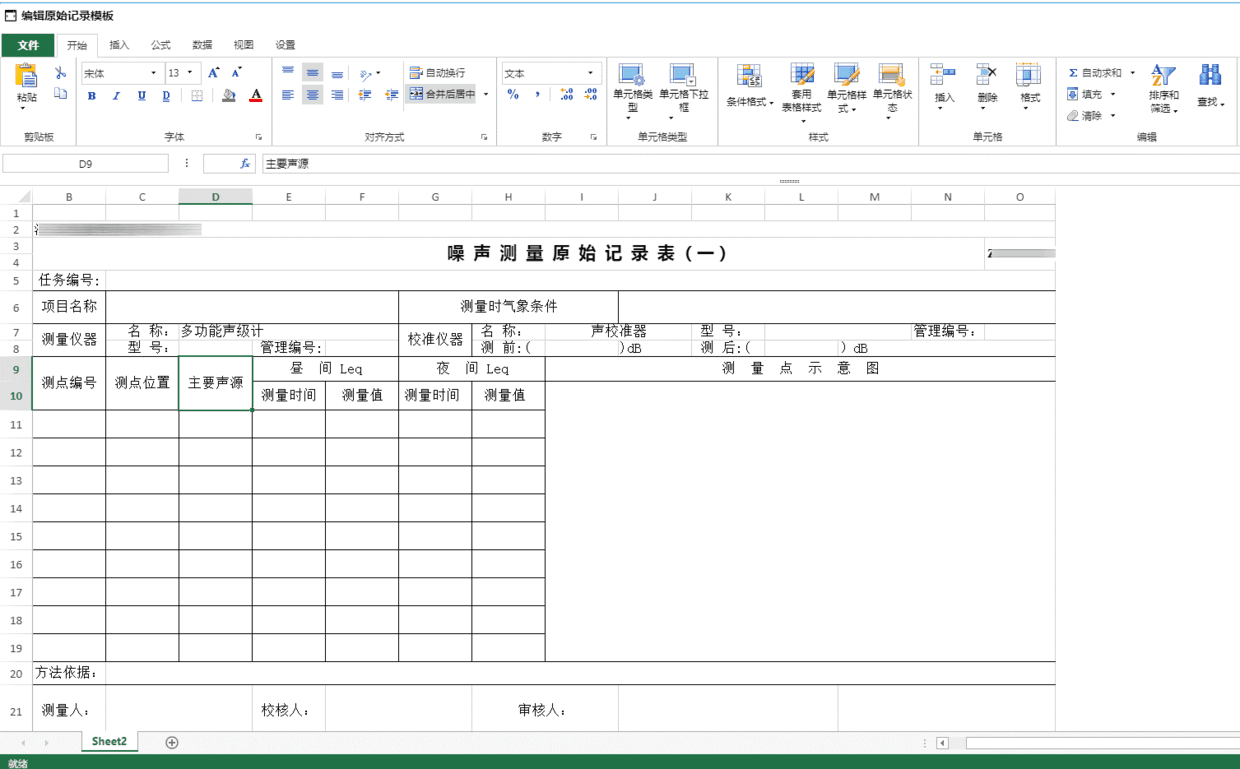Switch to the 设置 settings tab
This screenshot has height=769, width=1240.
[285, 45]
